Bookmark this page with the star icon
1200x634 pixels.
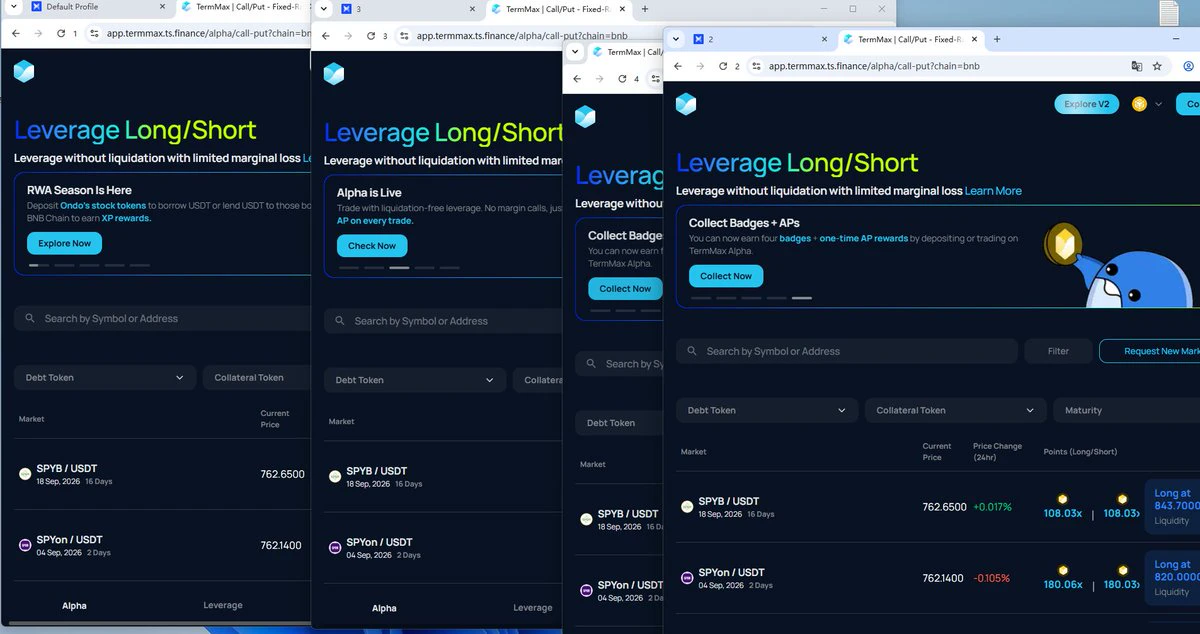coord(1157,66)
